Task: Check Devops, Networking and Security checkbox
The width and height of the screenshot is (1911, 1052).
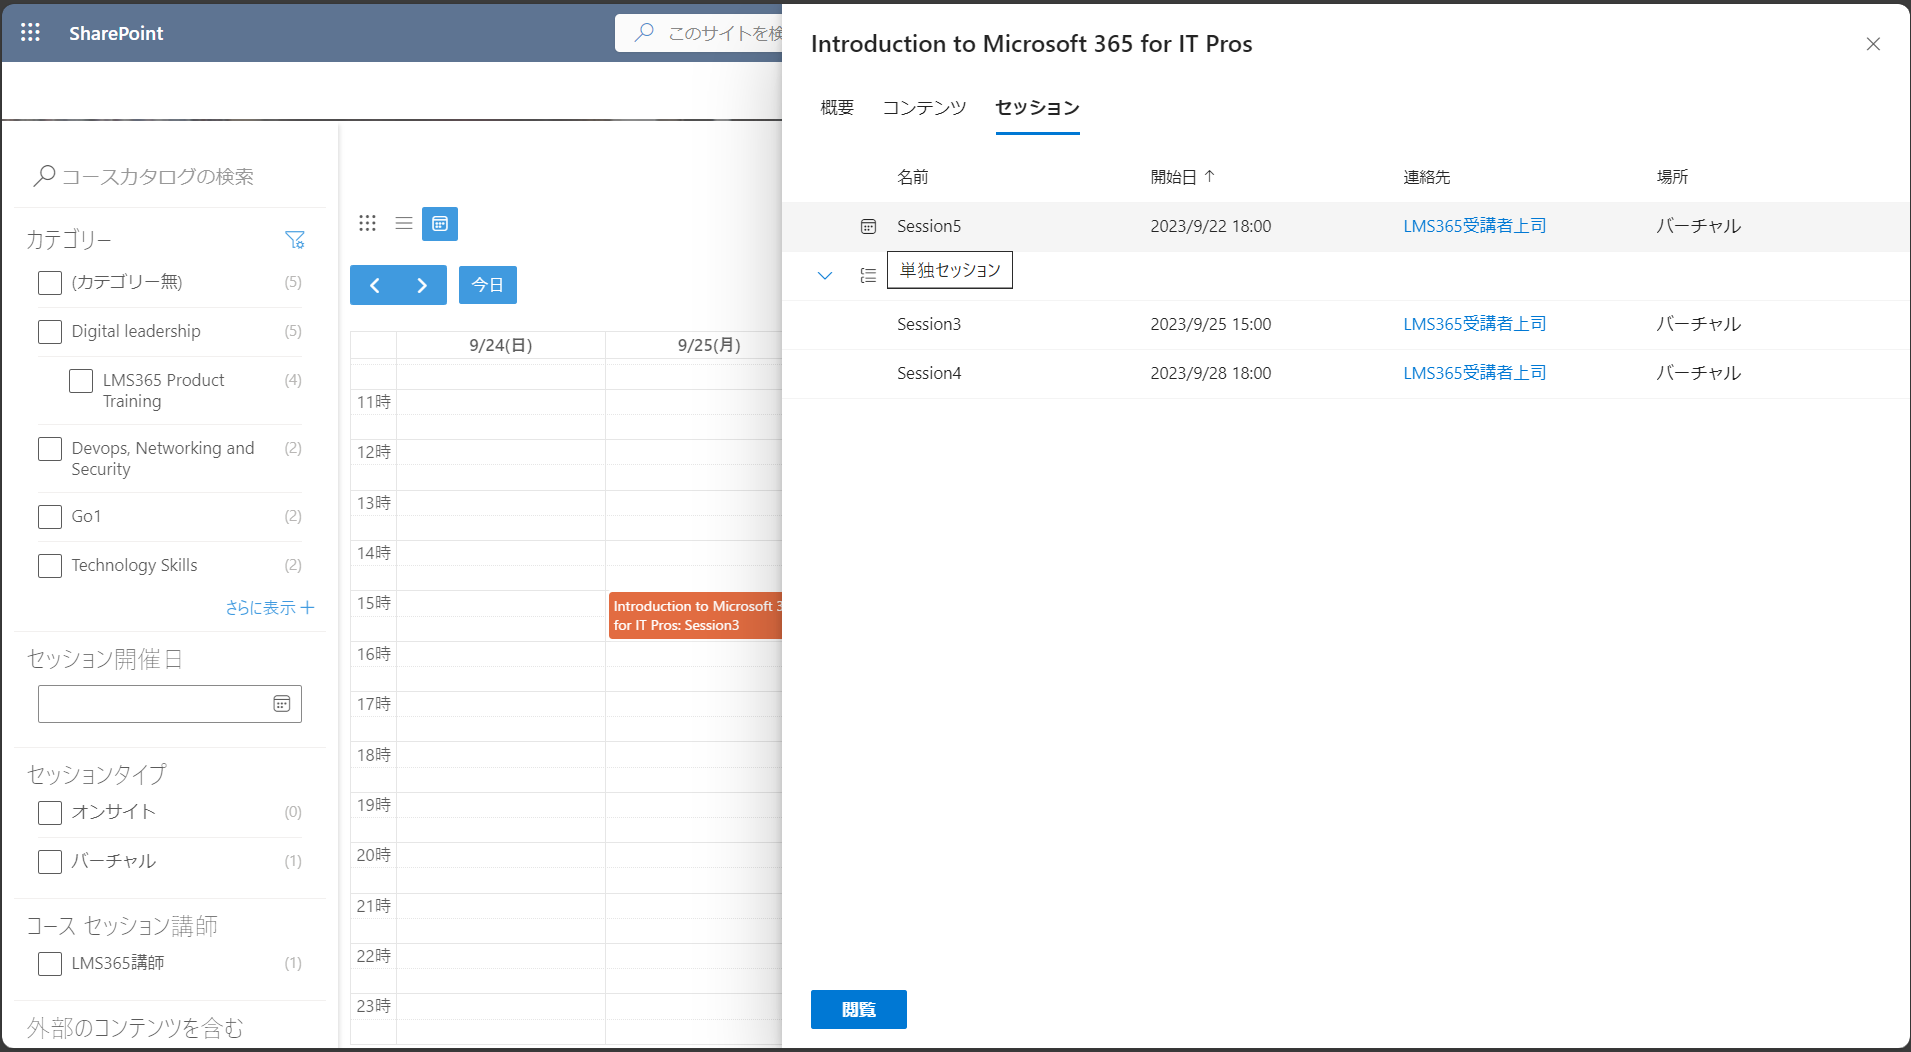Action: (x=50, y=449)
